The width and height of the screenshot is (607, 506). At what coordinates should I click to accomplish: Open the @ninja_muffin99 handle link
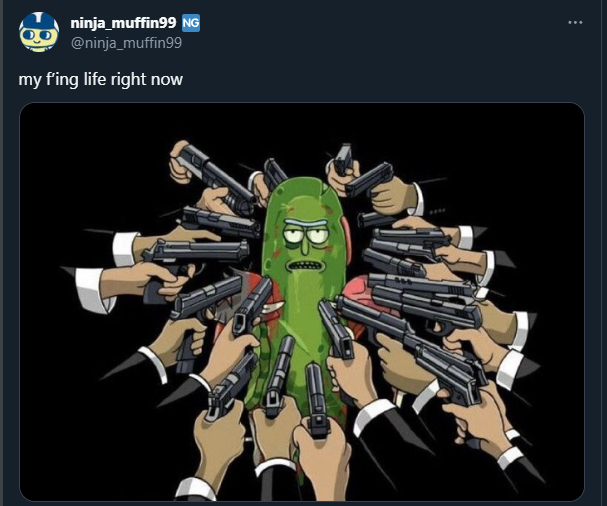coord(126,43)
